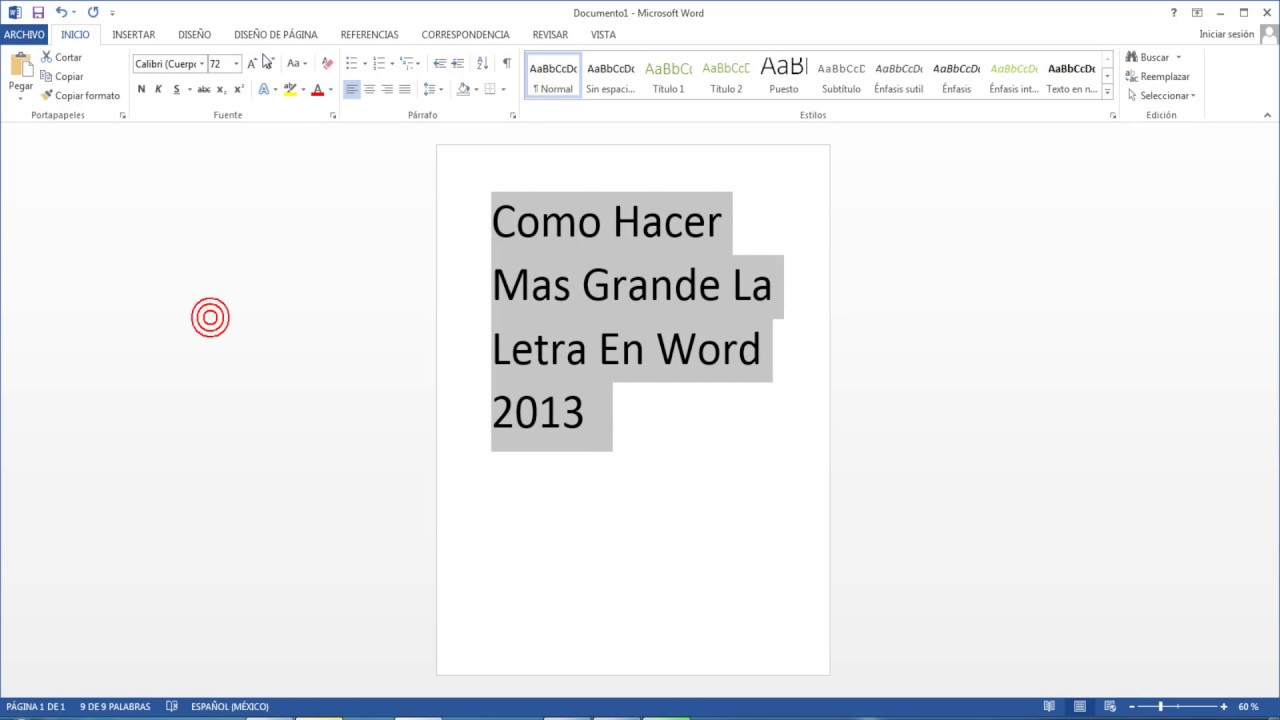Apply Subtítulo style
Viewport: 1280px width, 720px height.
click(841, 76)
